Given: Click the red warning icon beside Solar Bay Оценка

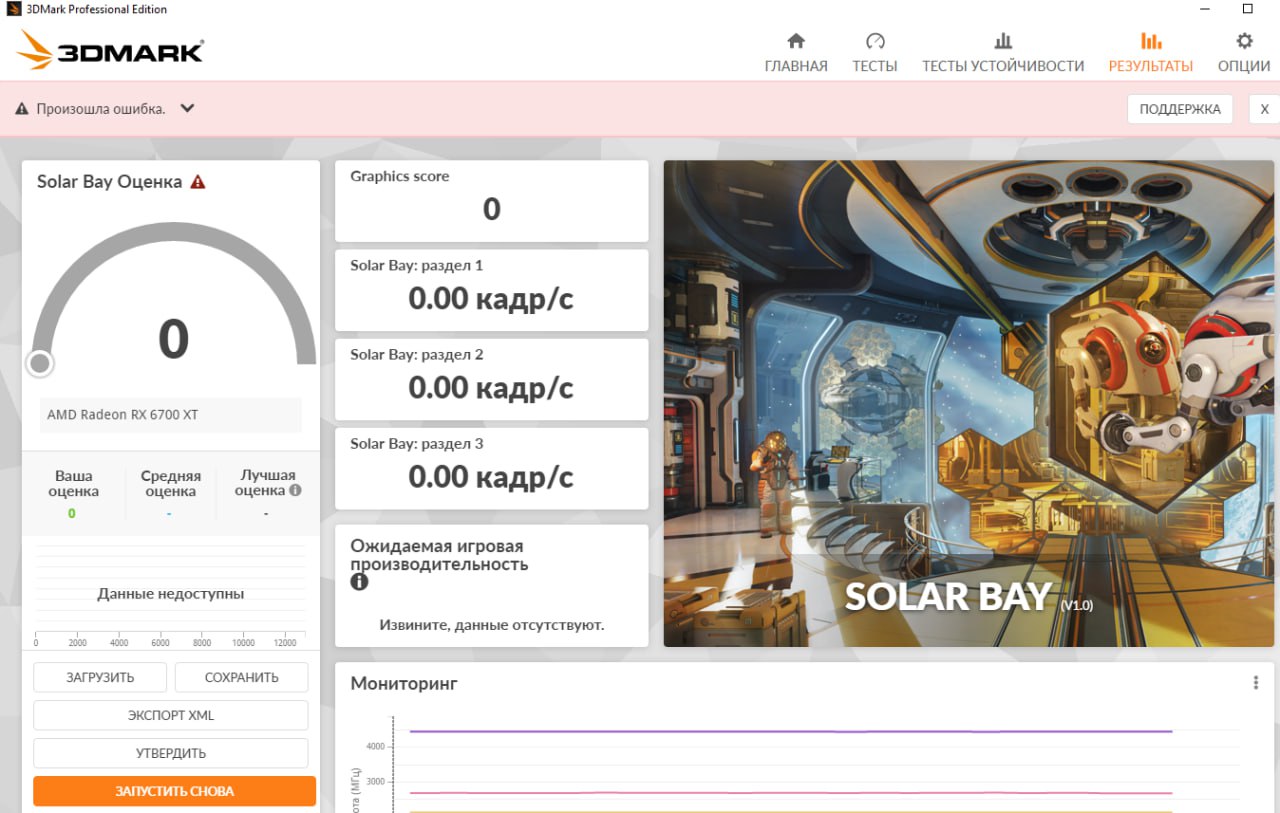Looking at the screenshot, I should tap(198, 182).
